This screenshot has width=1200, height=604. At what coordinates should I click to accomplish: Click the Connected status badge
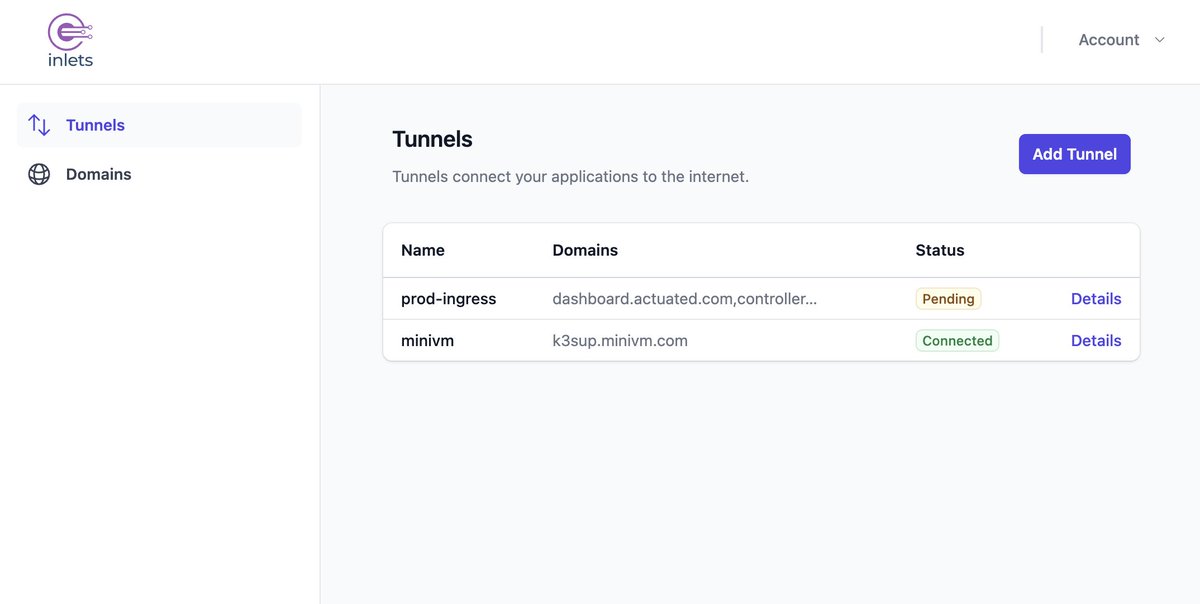(x=957, y=341)
